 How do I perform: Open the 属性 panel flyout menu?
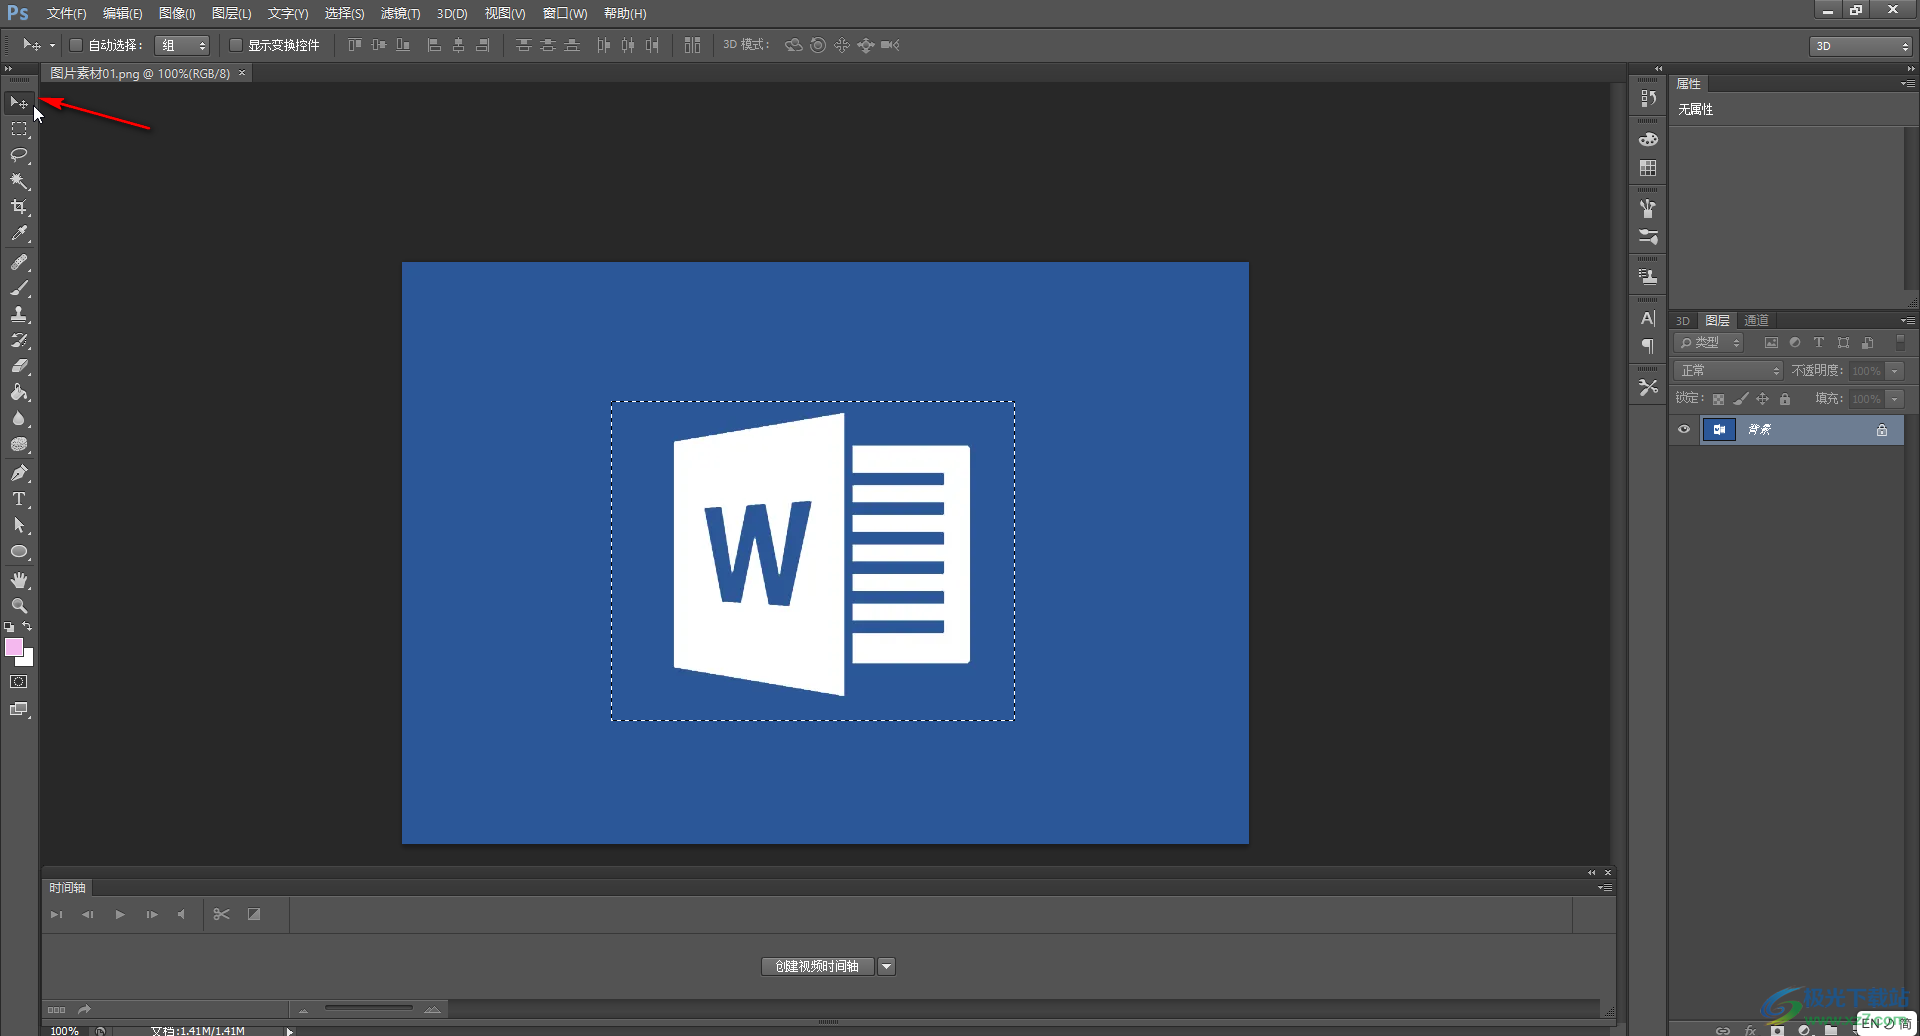point(1908,84)
